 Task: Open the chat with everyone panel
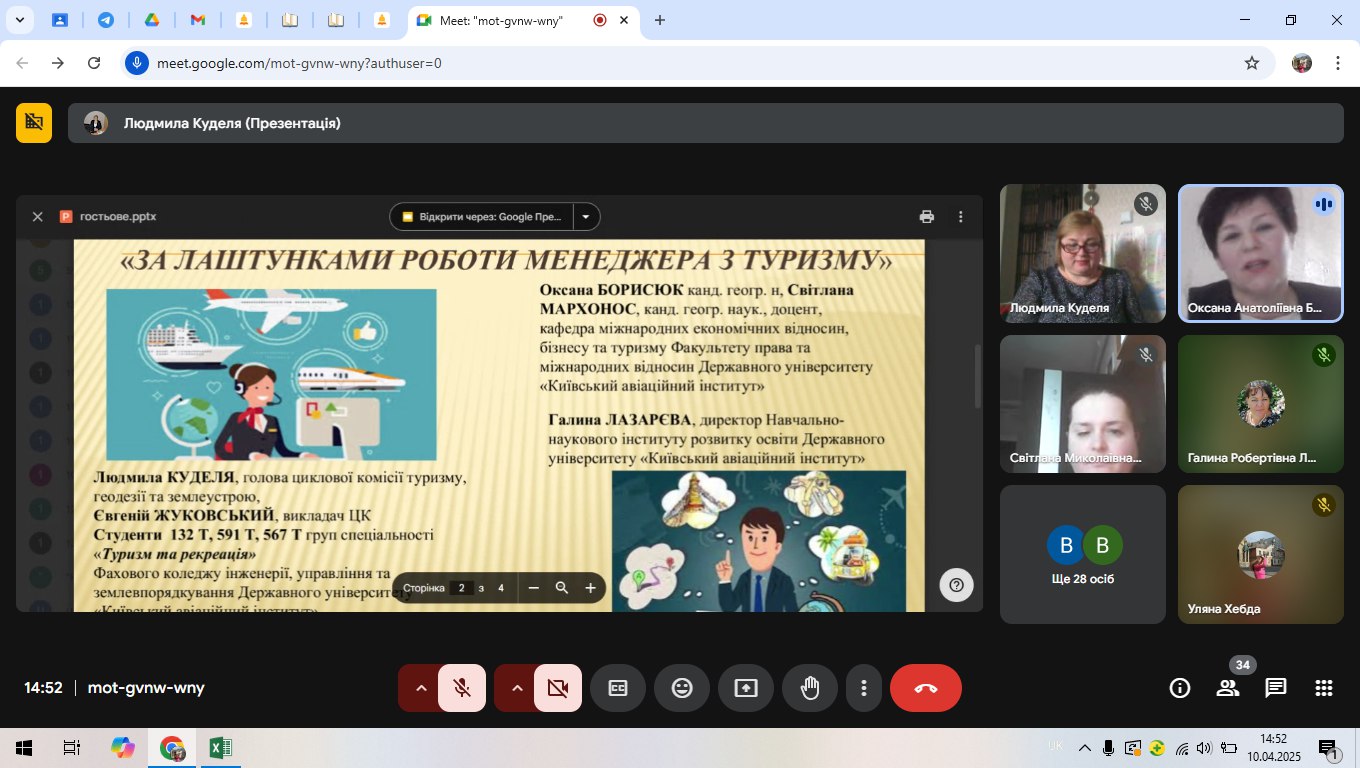[x=1276, y=688]
